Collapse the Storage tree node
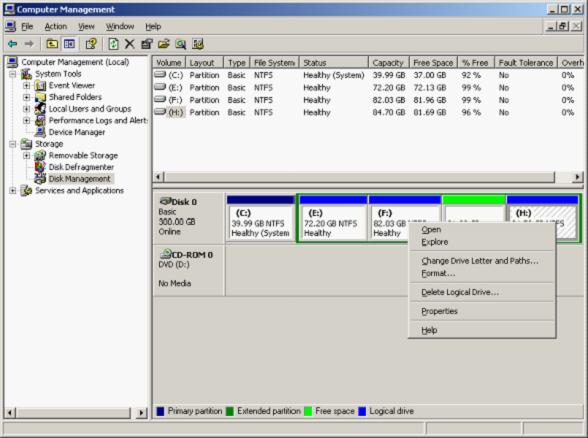This screenshot has height=438, width=588. click(x=13, y=144)
